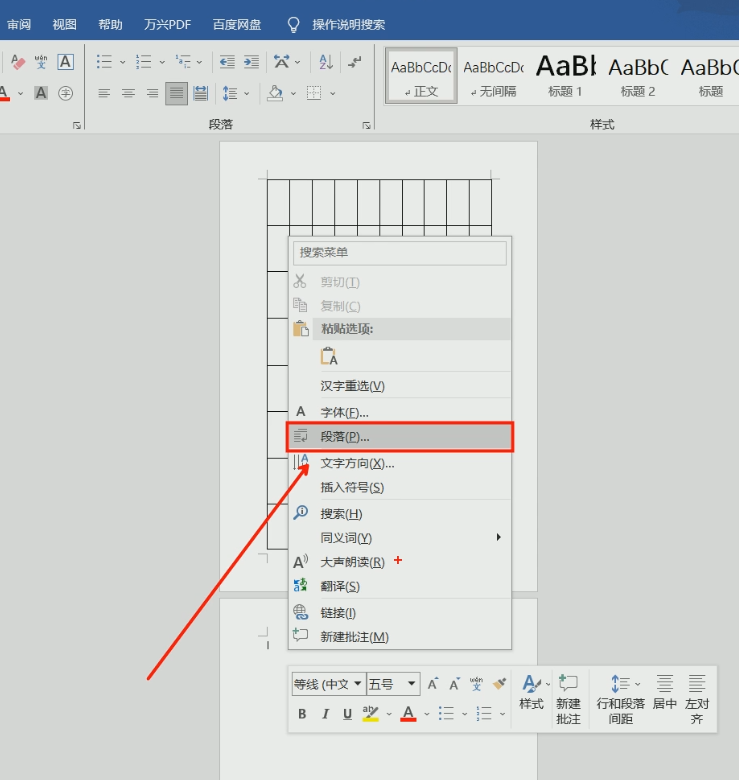This screenshot has height=780, width=739.
Task: Open font name dropdown in mini toolbar
Action: pyautogui.click(x=358, y=683)
